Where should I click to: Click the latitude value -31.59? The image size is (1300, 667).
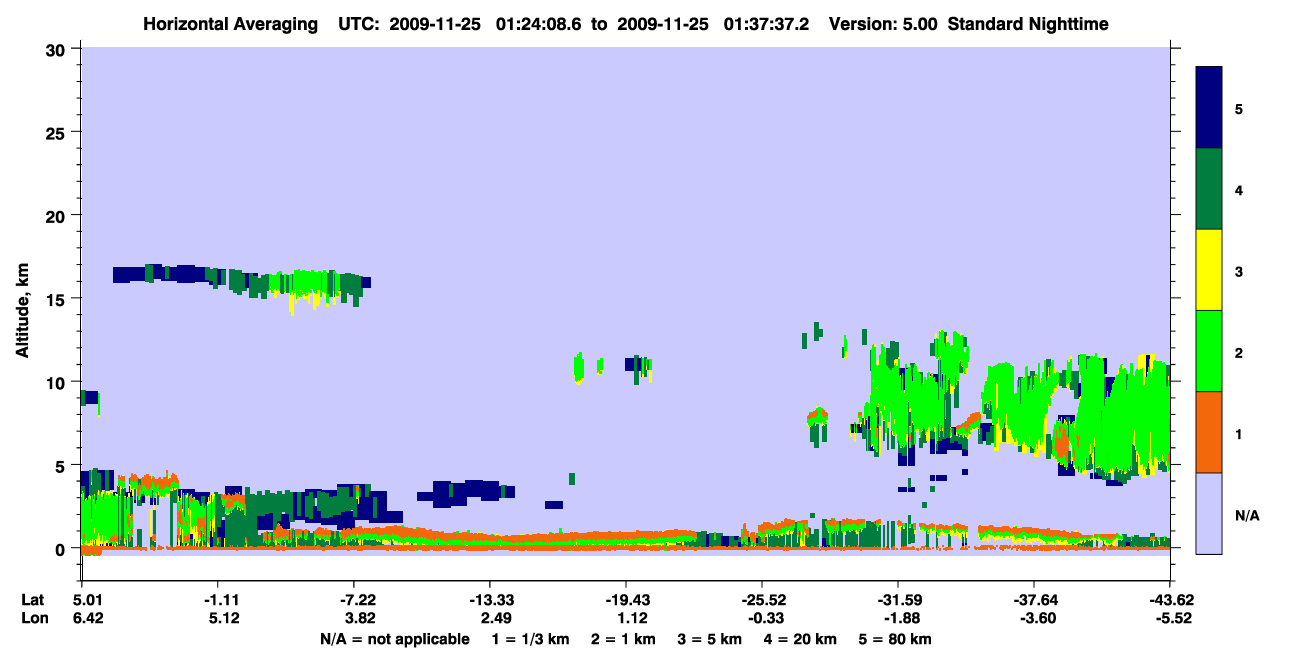coord(898,600)
